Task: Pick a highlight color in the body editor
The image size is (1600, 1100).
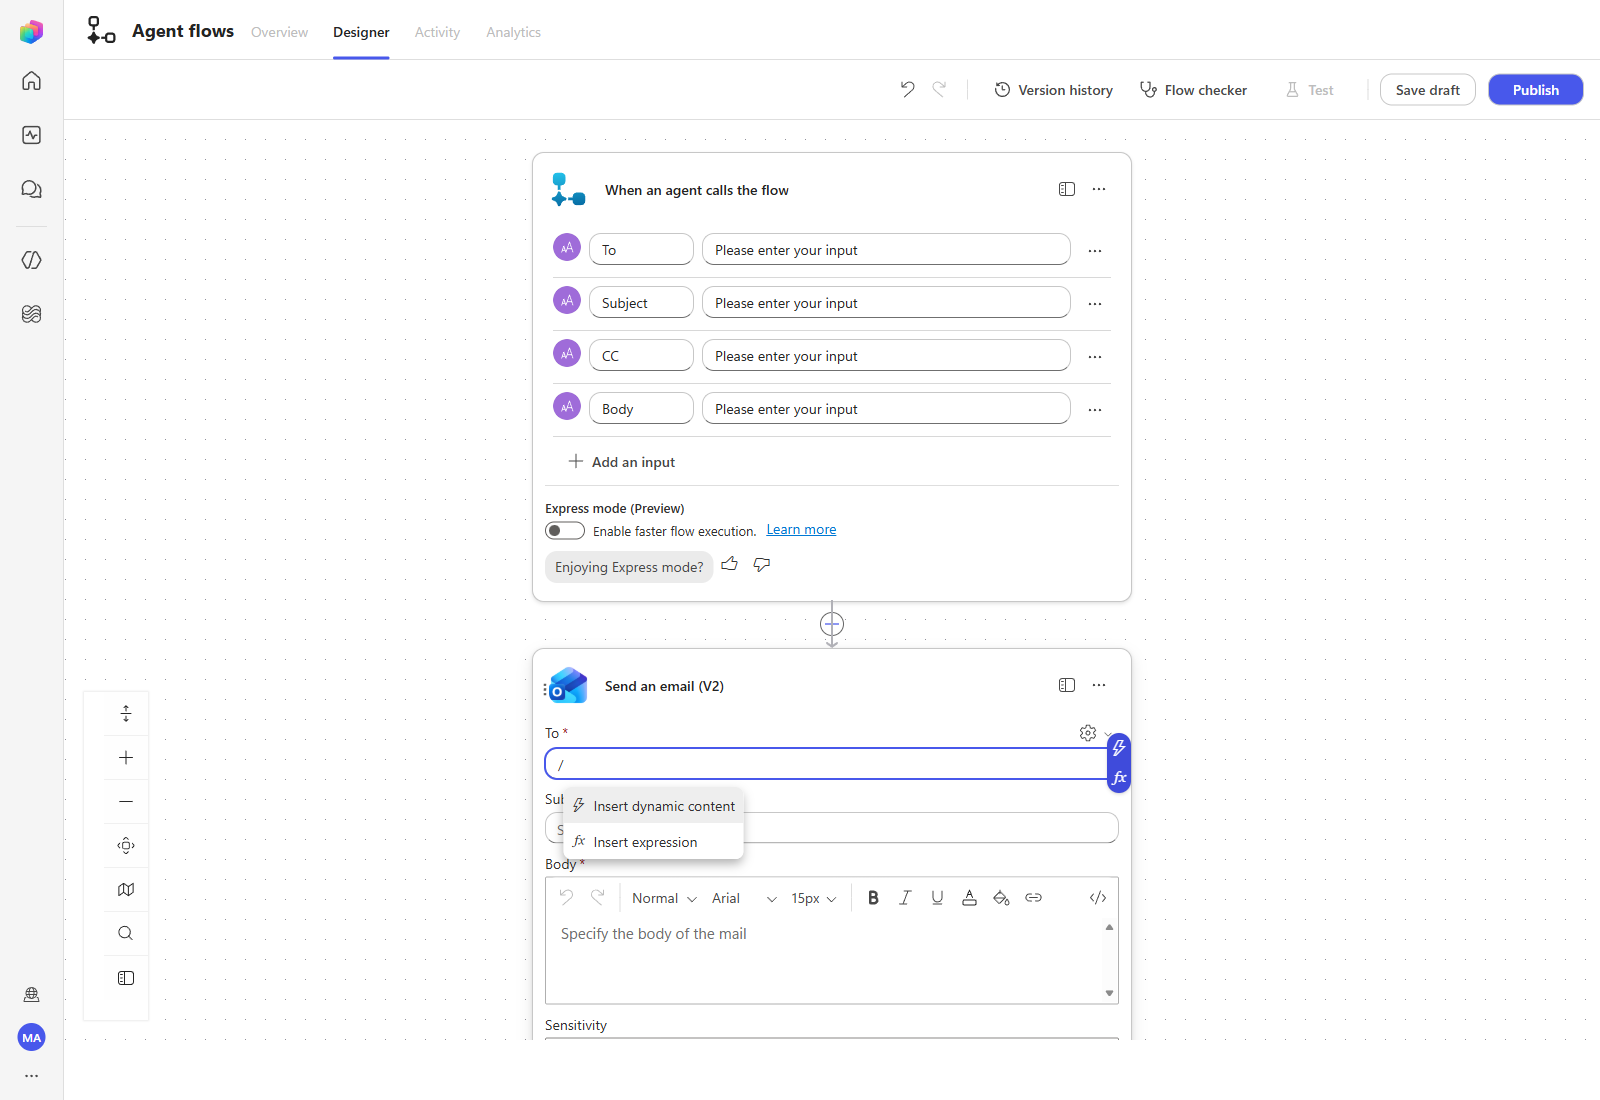Action: pos(1001,898)
